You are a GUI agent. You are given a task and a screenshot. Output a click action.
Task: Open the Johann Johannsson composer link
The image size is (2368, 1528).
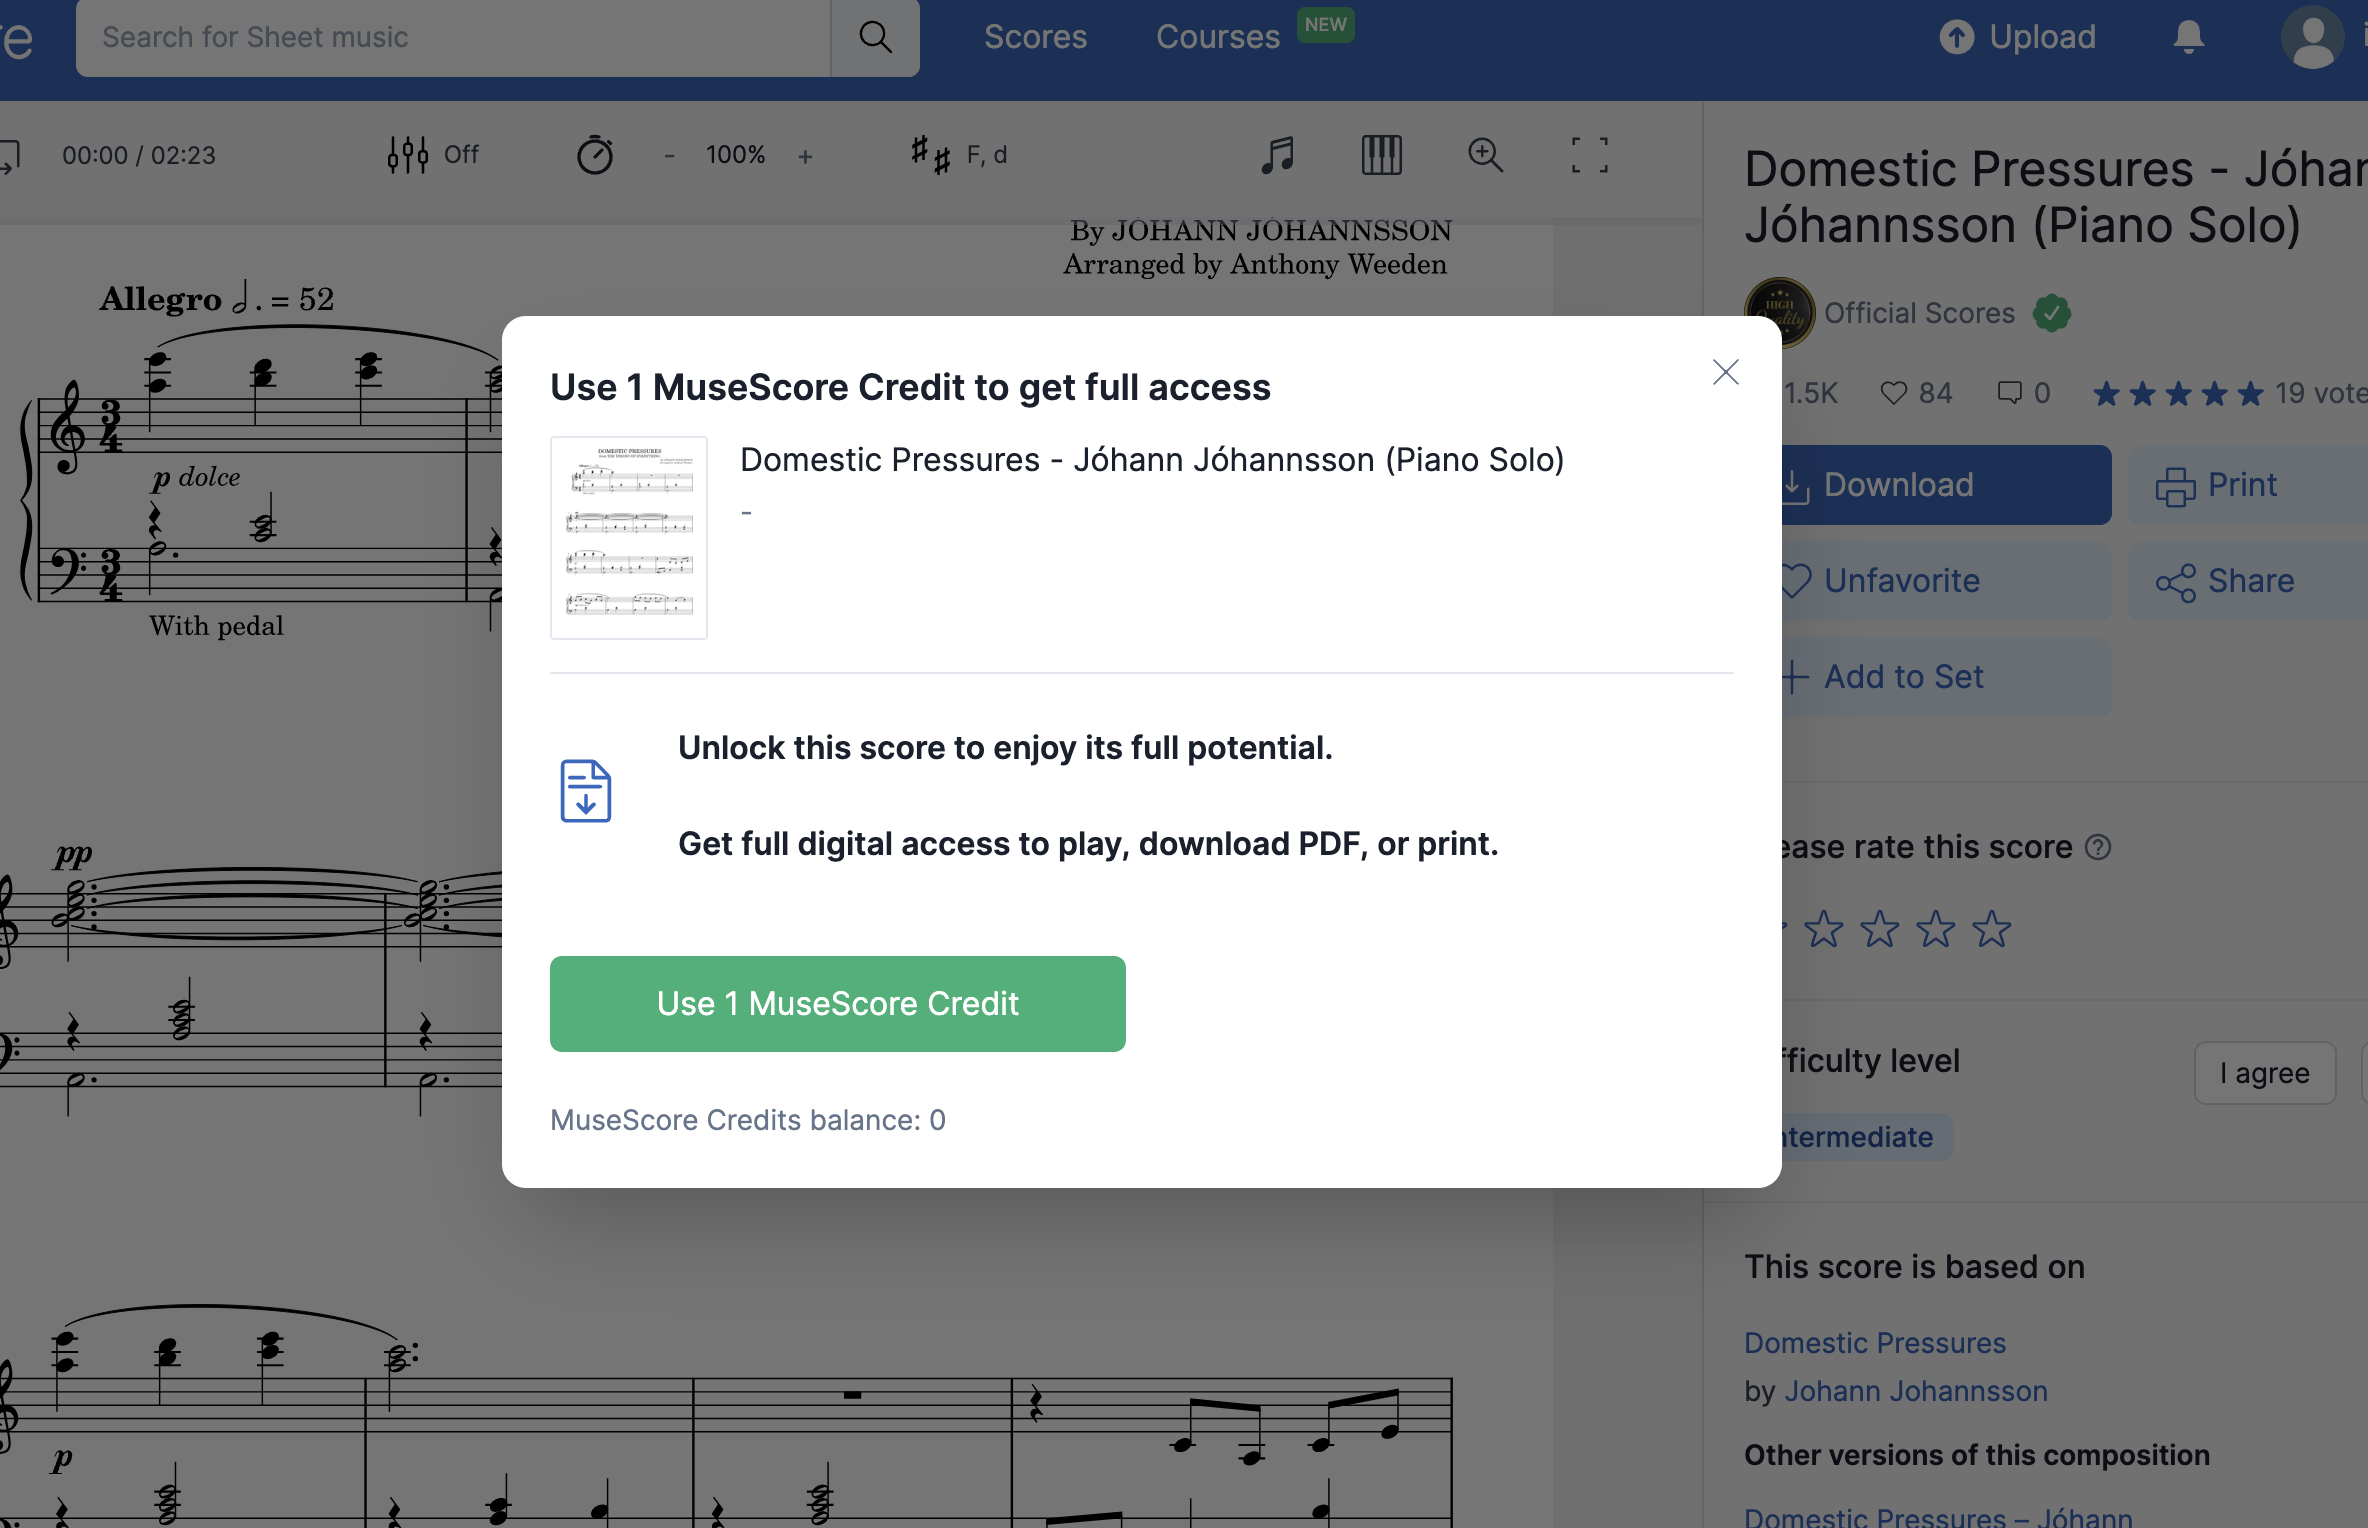pos(1916,1391)
